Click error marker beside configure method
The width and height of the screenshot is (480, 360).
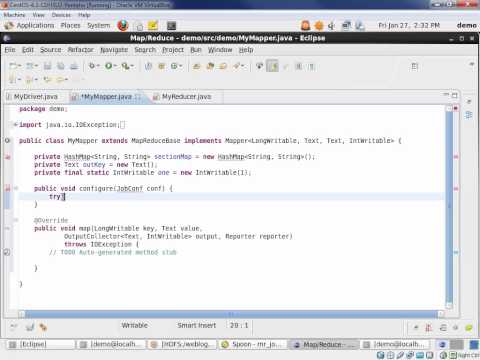[x=8, y=188]
